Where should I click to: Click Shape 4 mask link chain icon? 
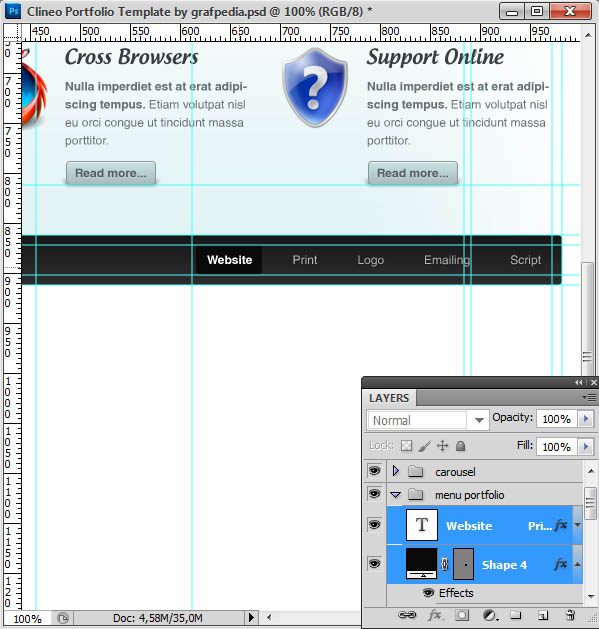(445, 564)
